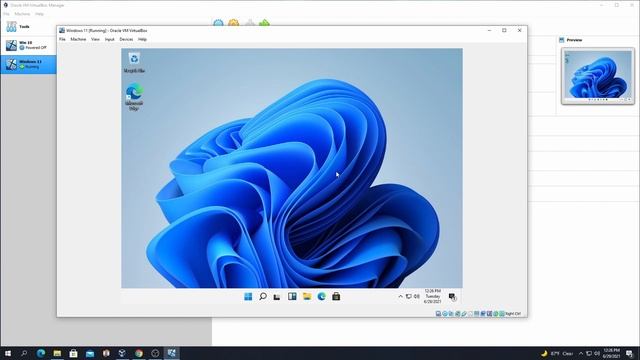Image resolution: width=640 pixels, height=360 pixels.
Task: Click the Preview section header
Action: (x=570, y=40)
